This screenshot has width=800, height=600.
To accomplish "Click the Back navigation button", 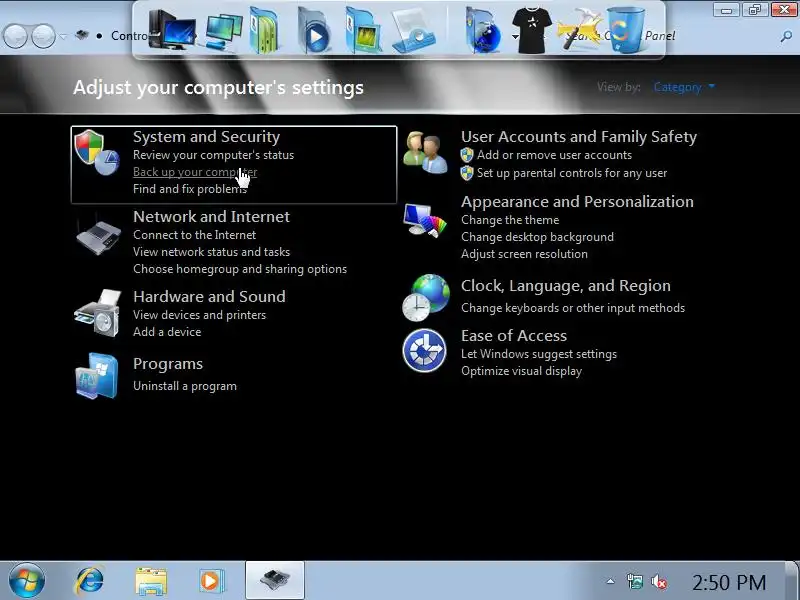I will 15,36.
